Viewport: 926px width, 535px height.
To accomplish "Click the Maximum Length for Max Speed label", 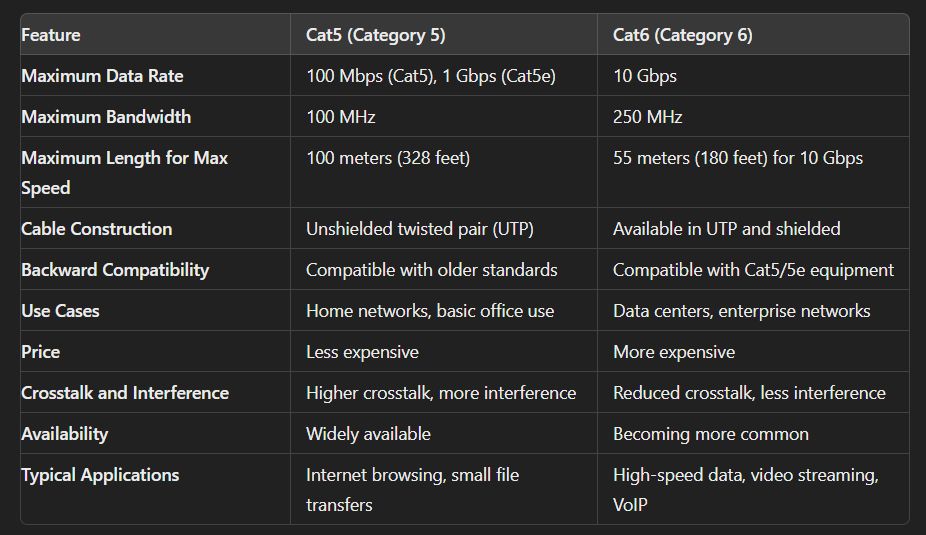I will click(125, 172).
